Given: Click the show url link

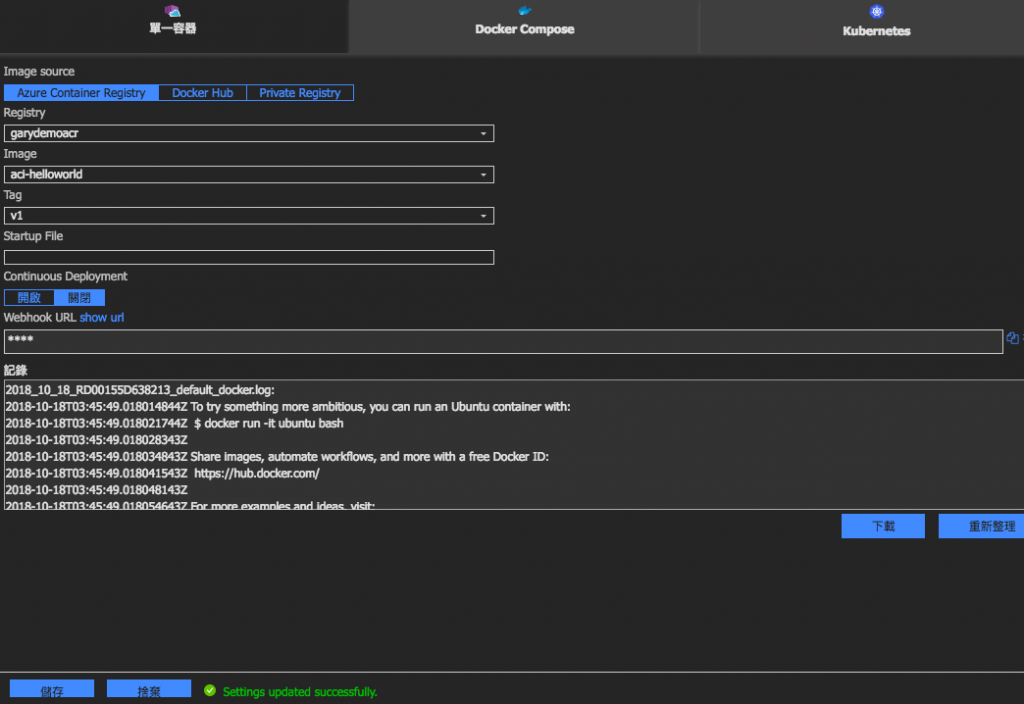Looking at the screenshot, I should coord(102,317).
